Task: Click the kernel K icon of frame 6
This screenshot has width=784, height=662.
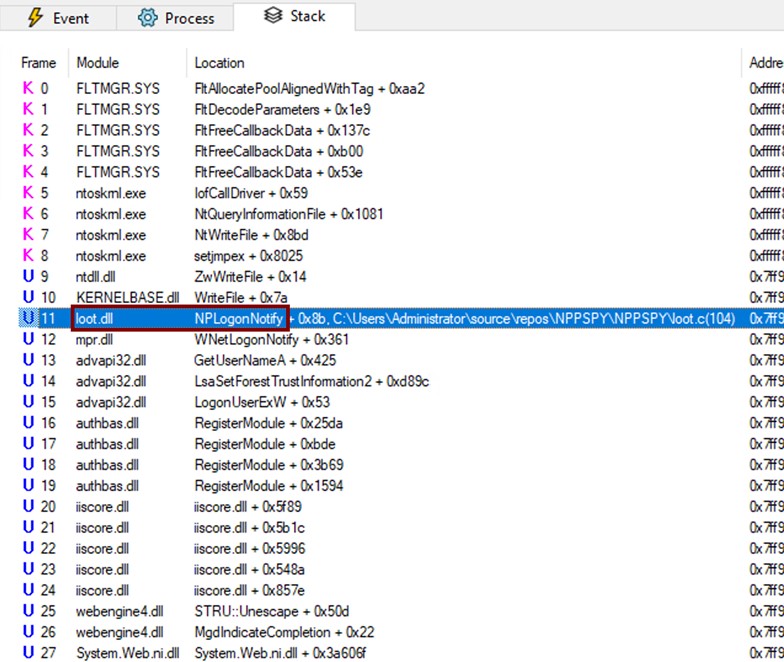Action: pos(28,214)
